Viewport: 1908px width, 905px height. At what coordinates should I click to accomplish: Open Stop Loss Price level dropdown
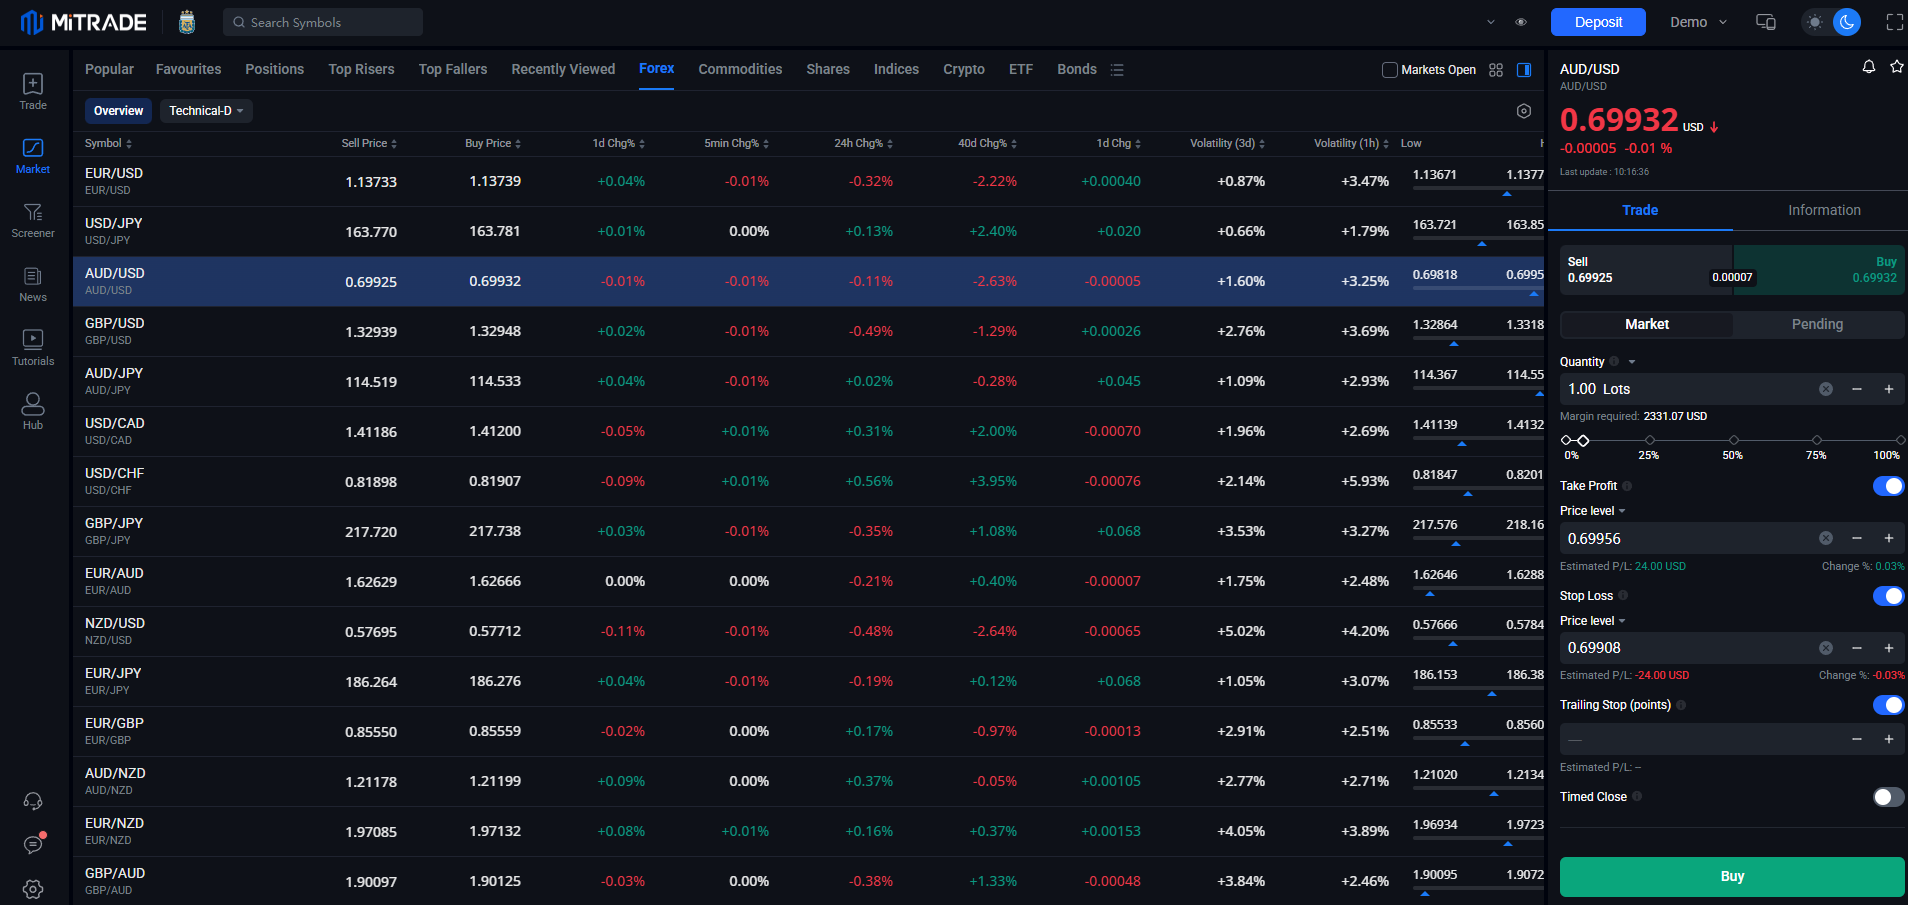(1593, 621)
